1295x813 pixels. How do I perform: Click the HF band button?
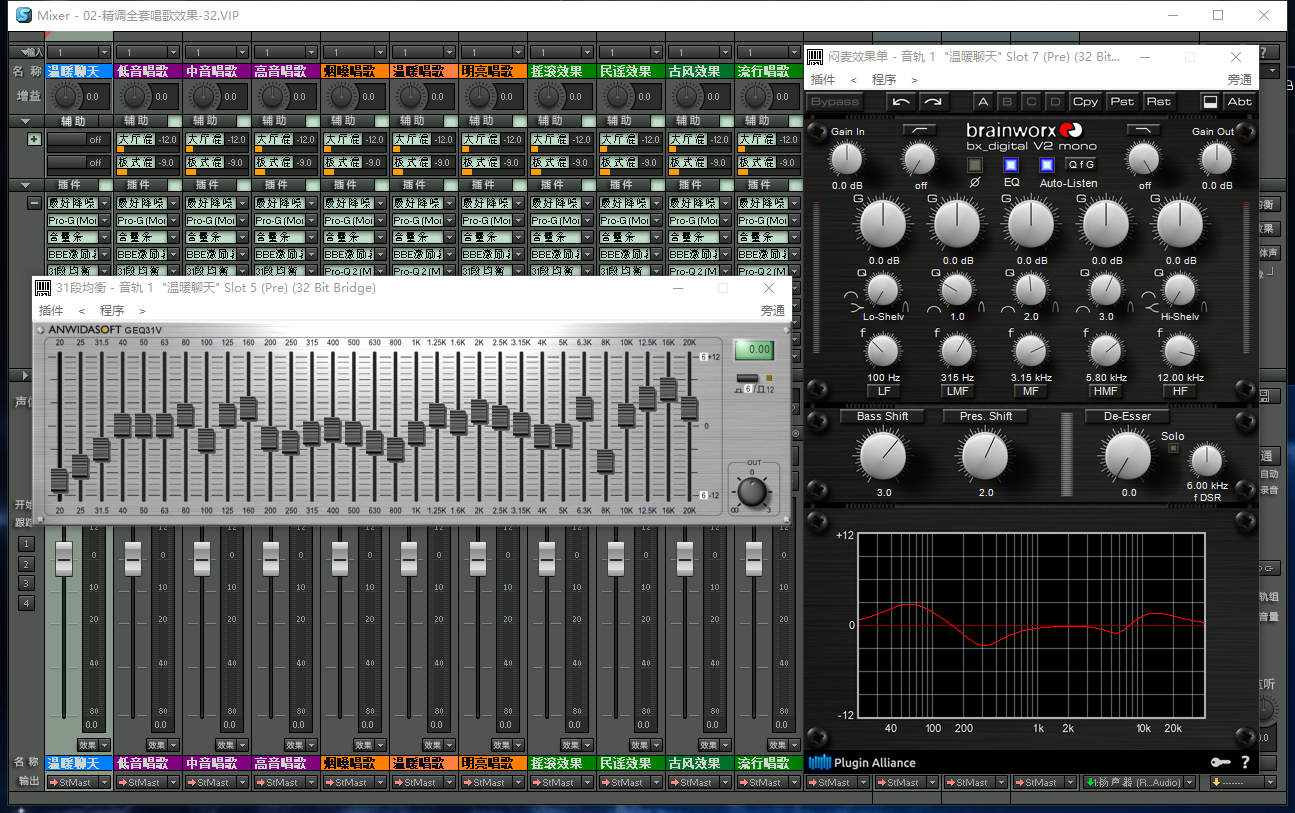coord(1180,391)
